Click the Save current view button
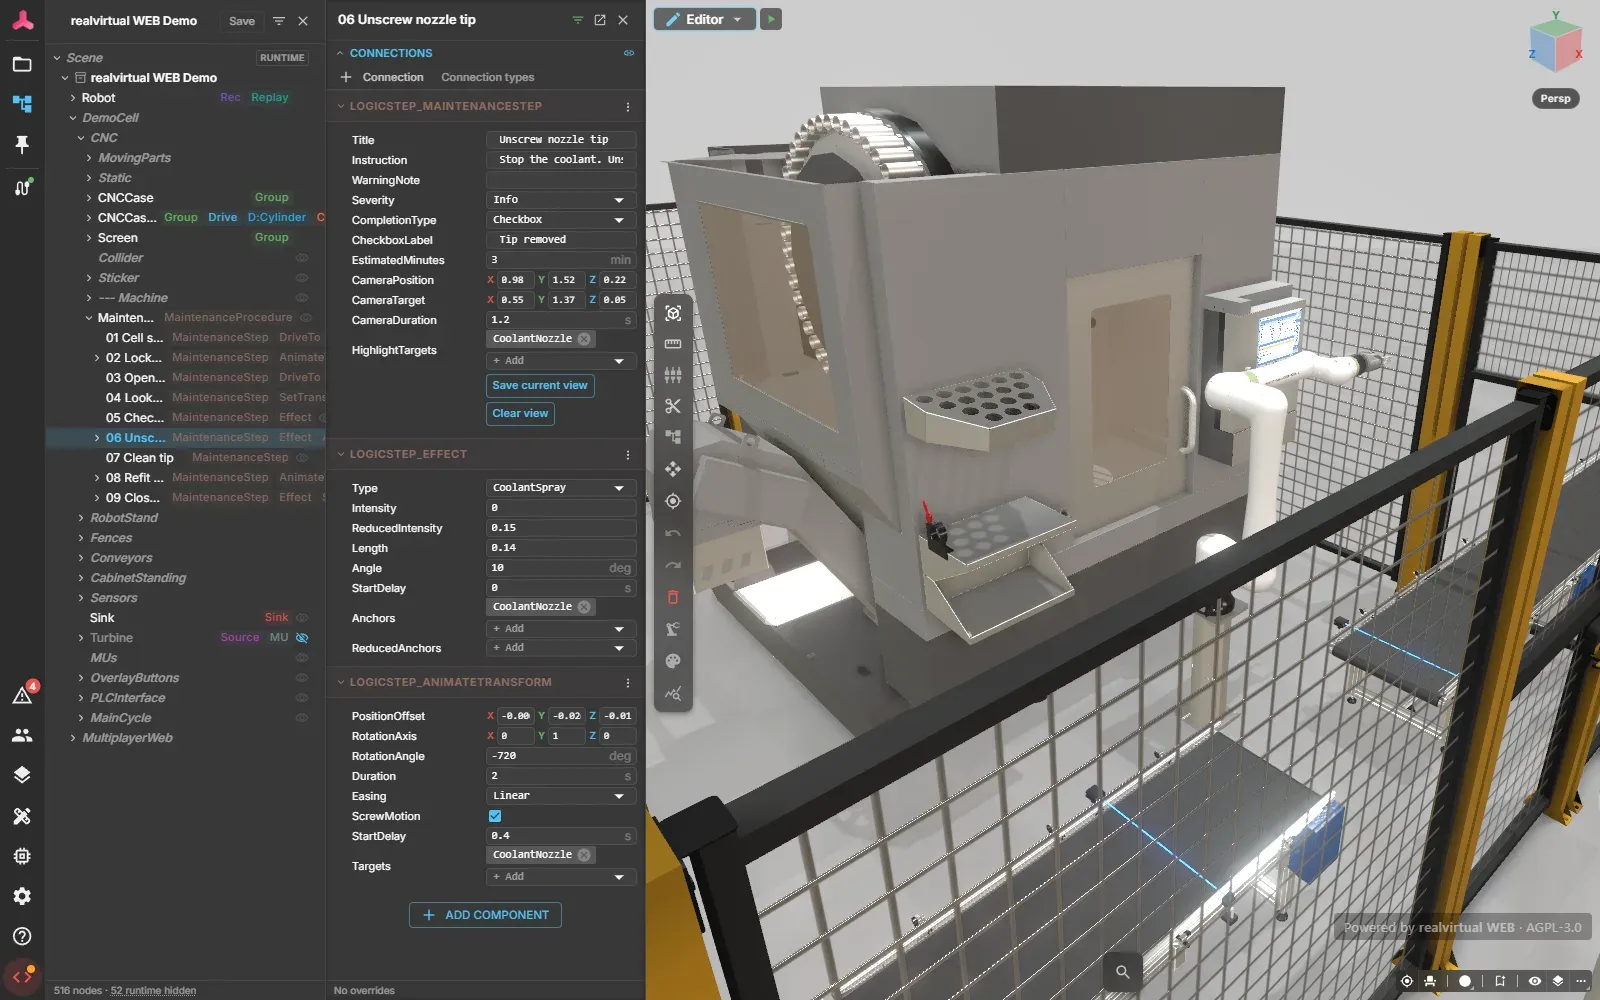Screen dimensions: 1600x1000 540,386
